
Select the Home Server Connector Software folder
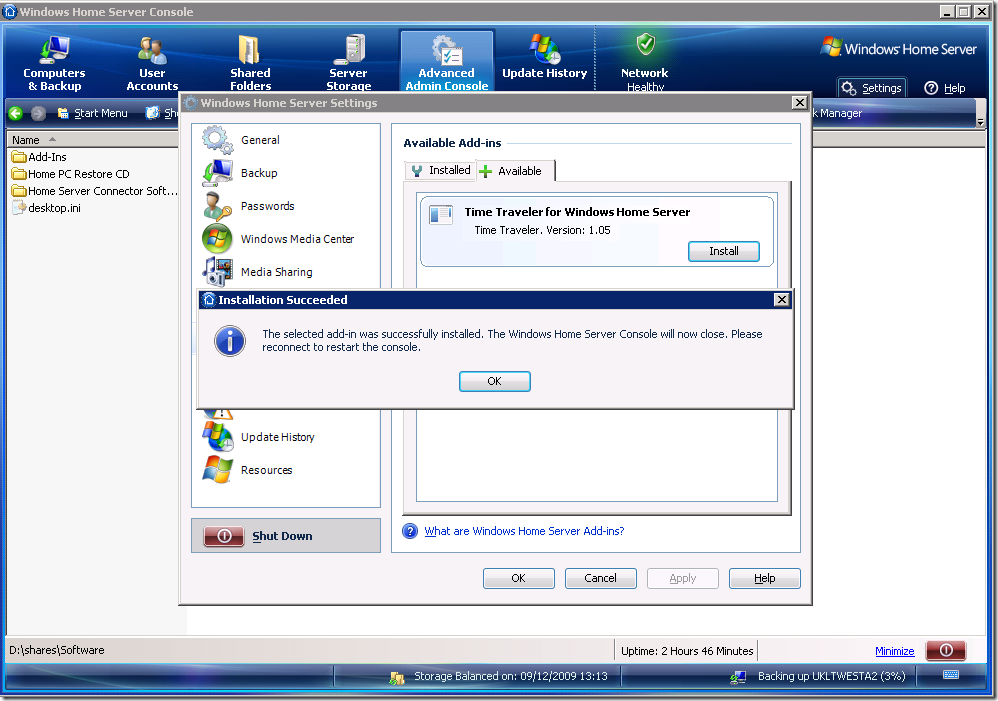click(94, 191)
